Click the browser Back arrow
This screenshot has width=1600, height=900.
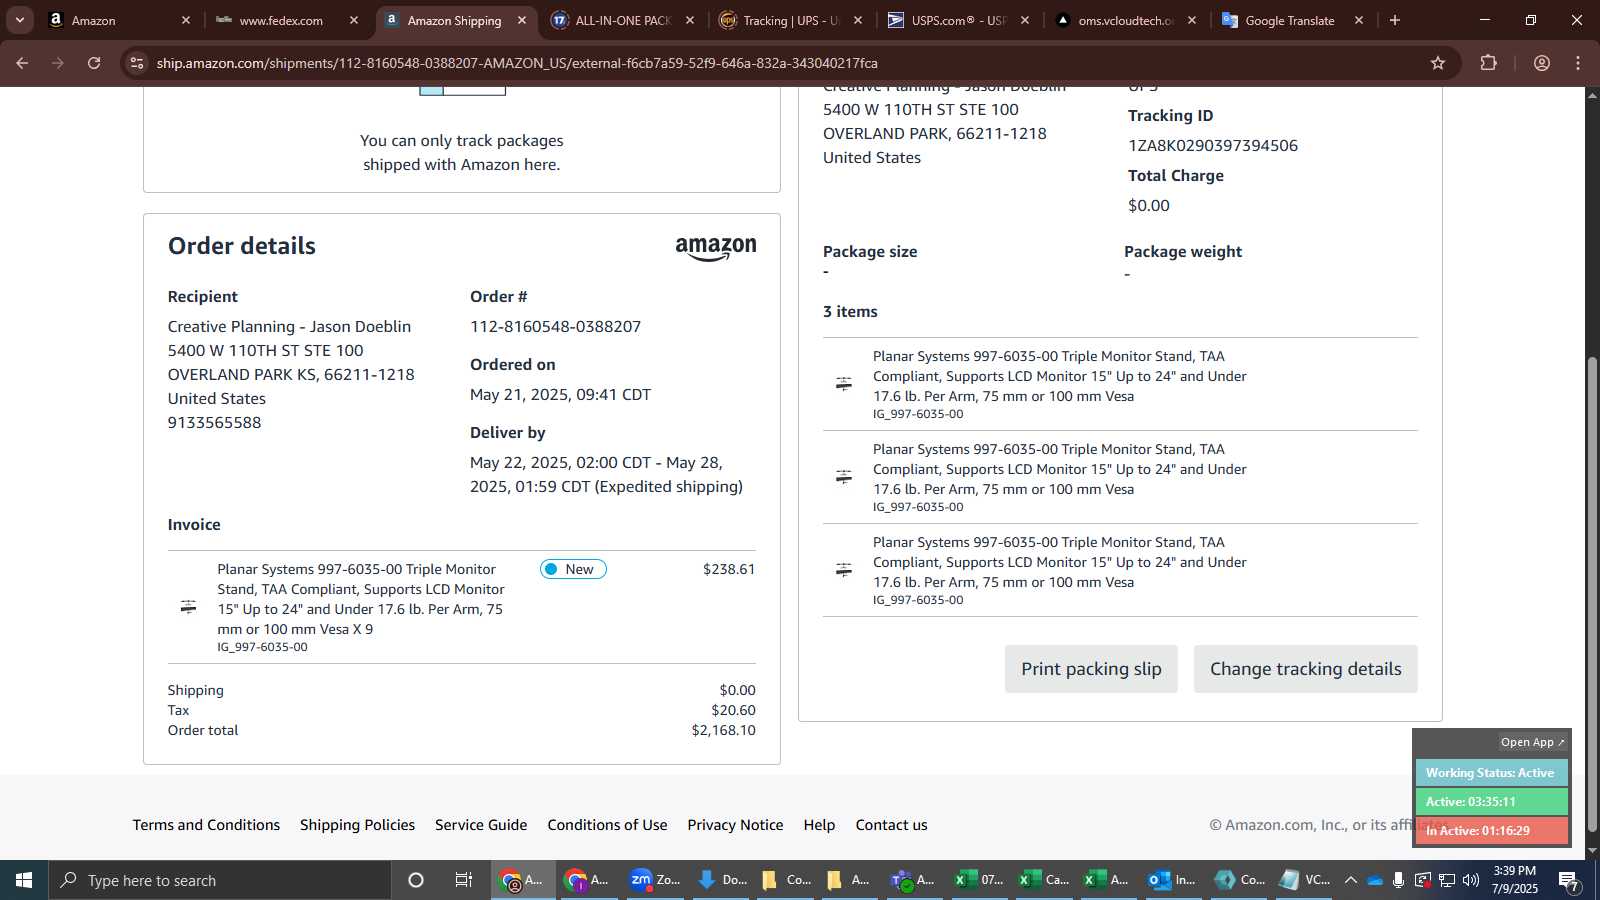tap(22, 63)
